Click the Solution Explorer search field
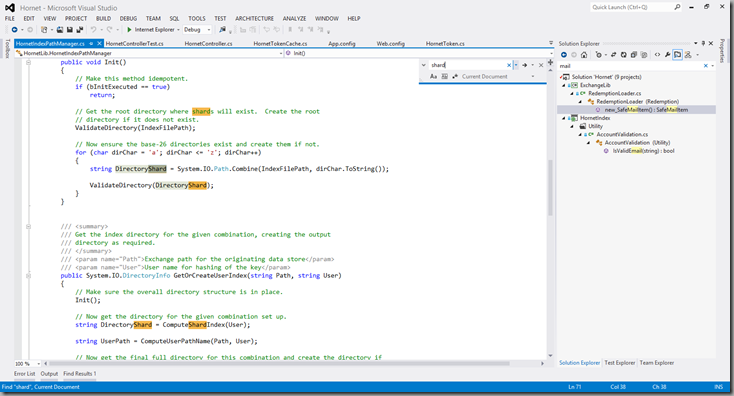734x396 pixels. tap(631, 66)
